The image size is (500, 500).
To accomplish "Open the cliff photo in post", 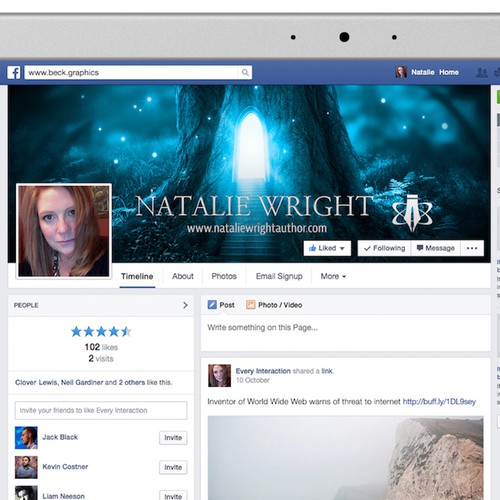I will coord(346,458).
